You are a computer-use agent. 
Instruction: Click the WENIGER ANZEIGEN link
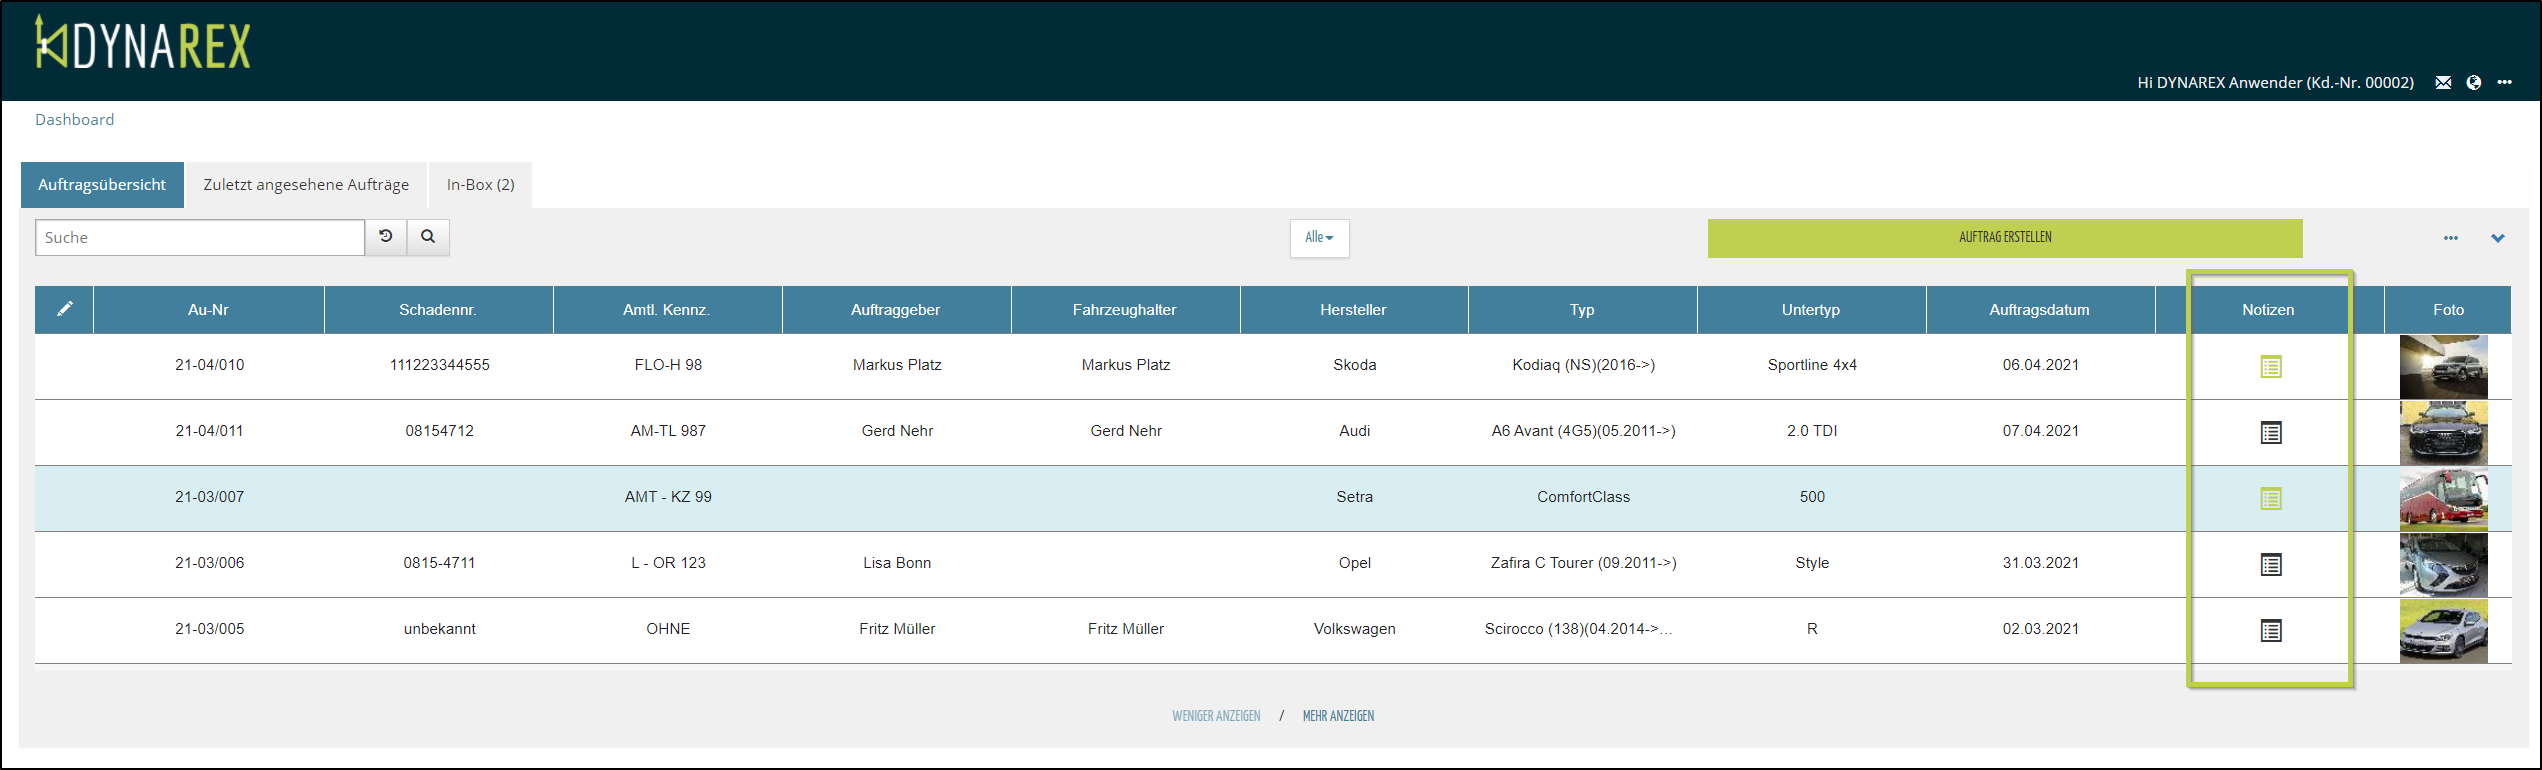[1216, 716]
